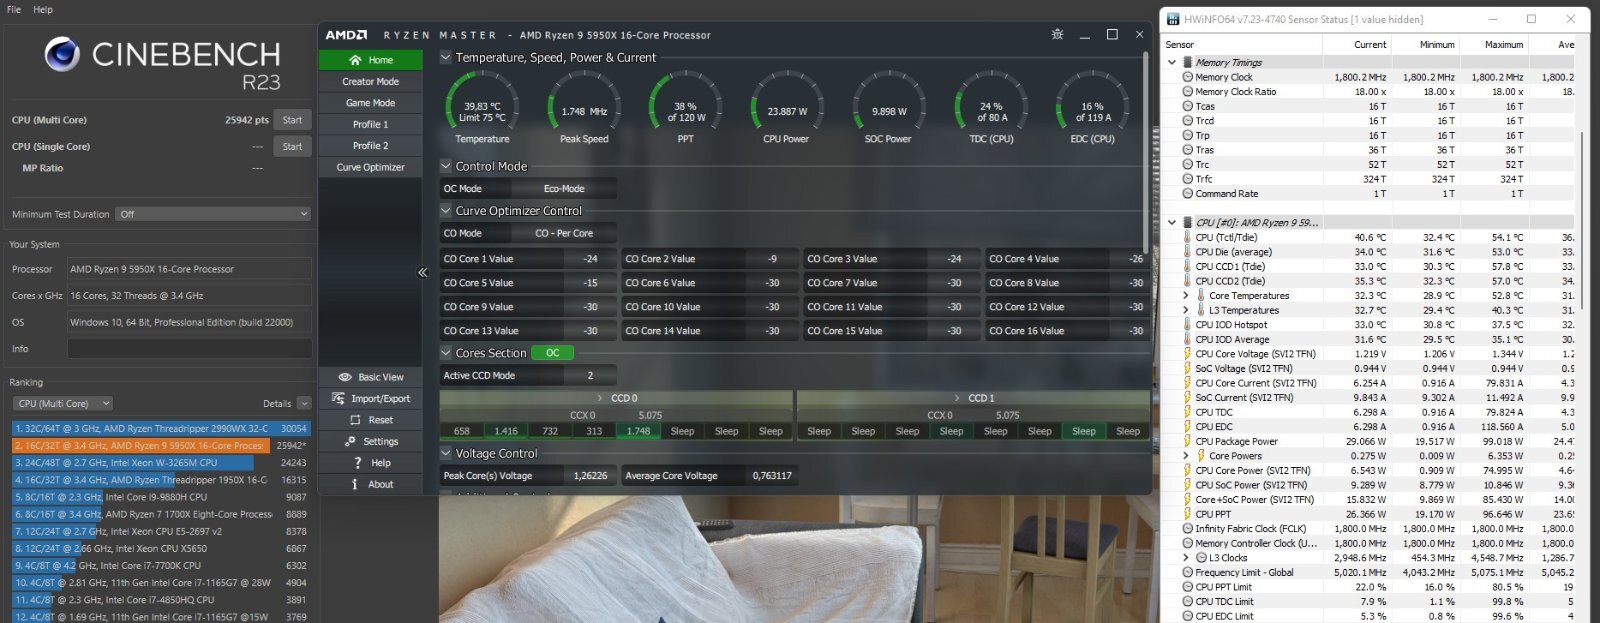This screenshot has height=623, width=1600.
Task: Collapse sidebar with the double-chevron icon
Action: coord(422,272)
